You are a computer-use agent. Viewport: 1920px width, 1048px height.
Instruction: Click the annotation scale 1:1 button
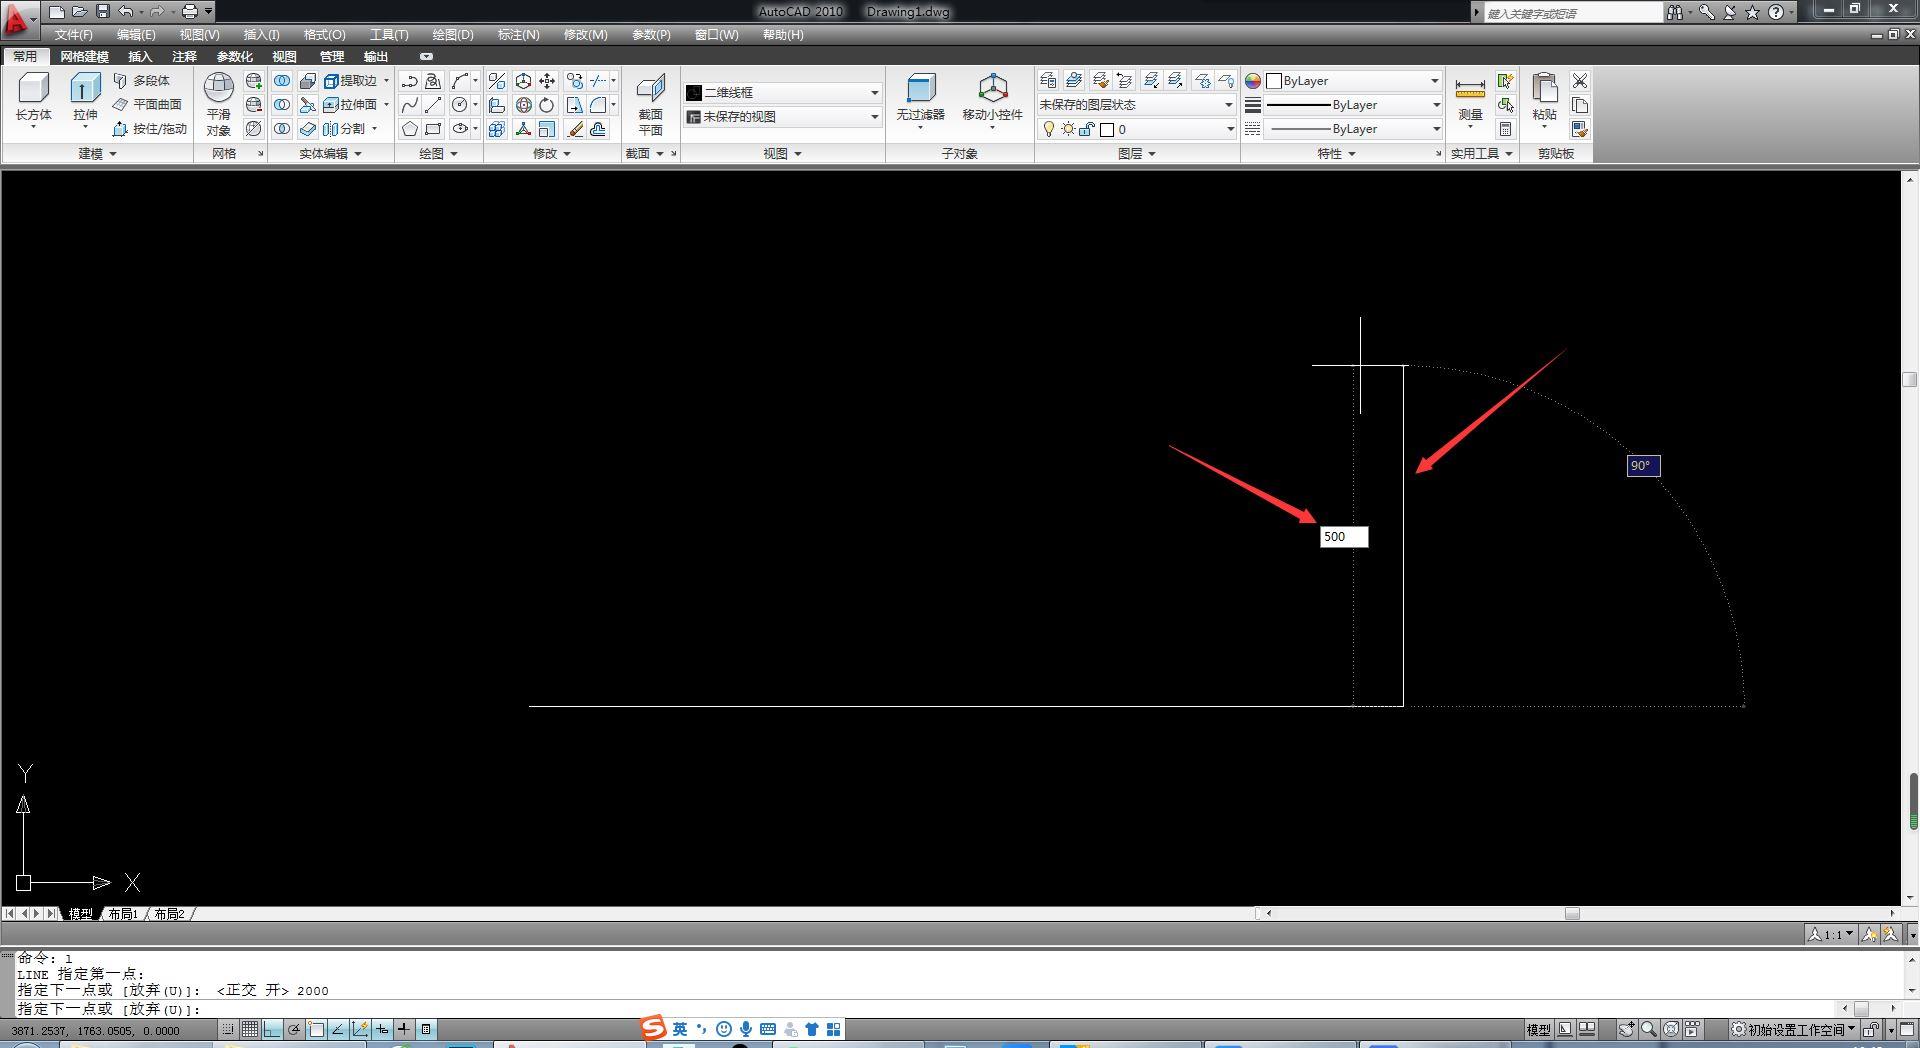tap(1830, 934)
